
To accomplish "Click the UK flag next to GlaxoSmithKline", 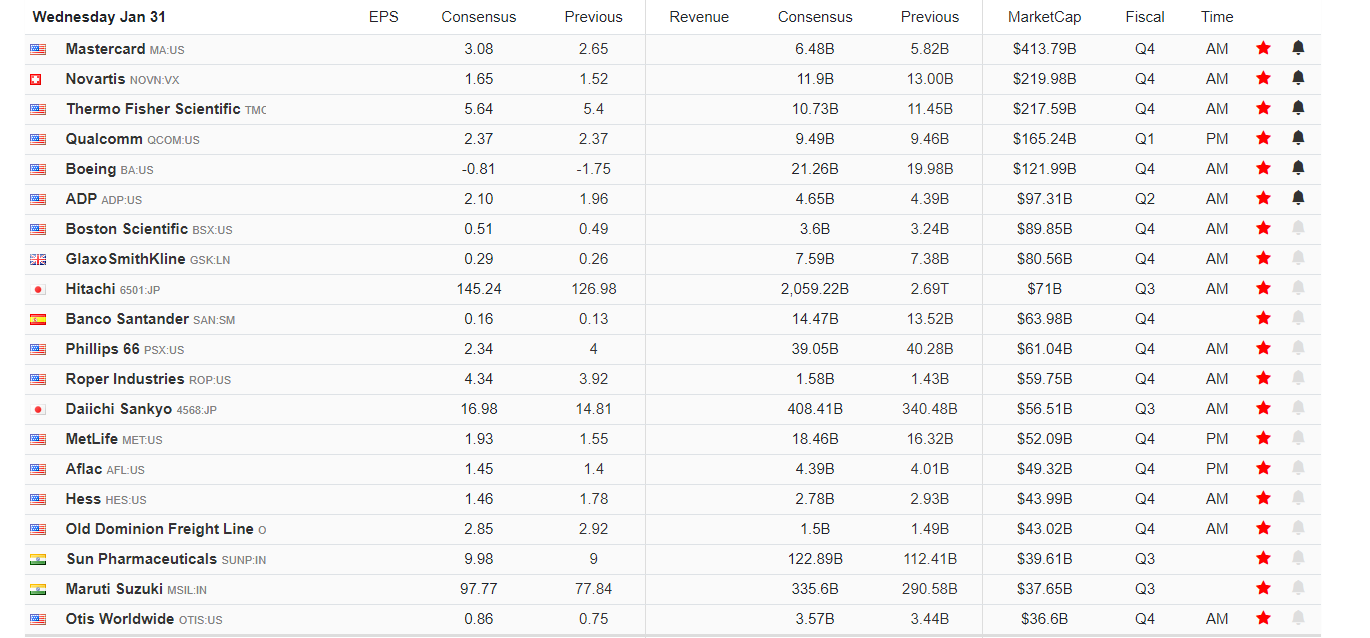I will (38, 259).
